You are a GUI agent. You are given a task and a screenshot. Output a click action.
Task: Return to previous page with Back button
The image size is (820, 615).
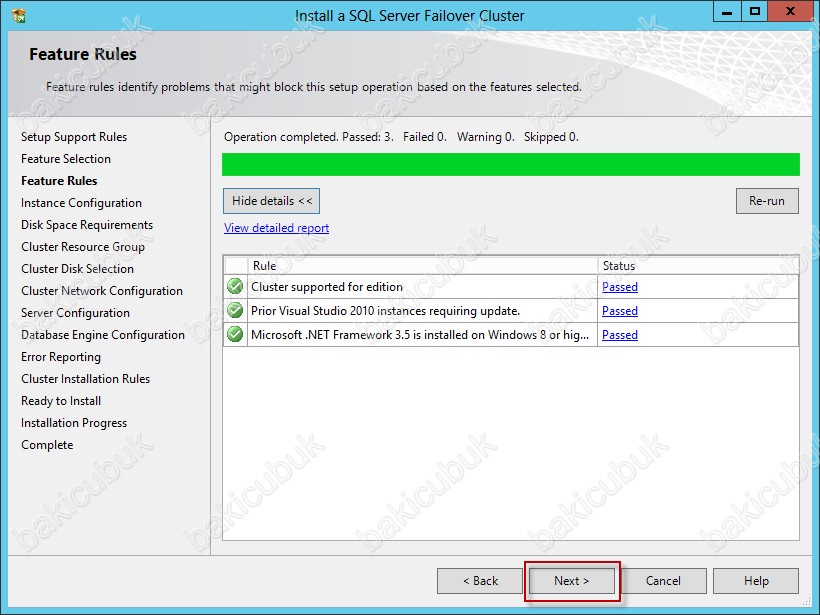480,581
